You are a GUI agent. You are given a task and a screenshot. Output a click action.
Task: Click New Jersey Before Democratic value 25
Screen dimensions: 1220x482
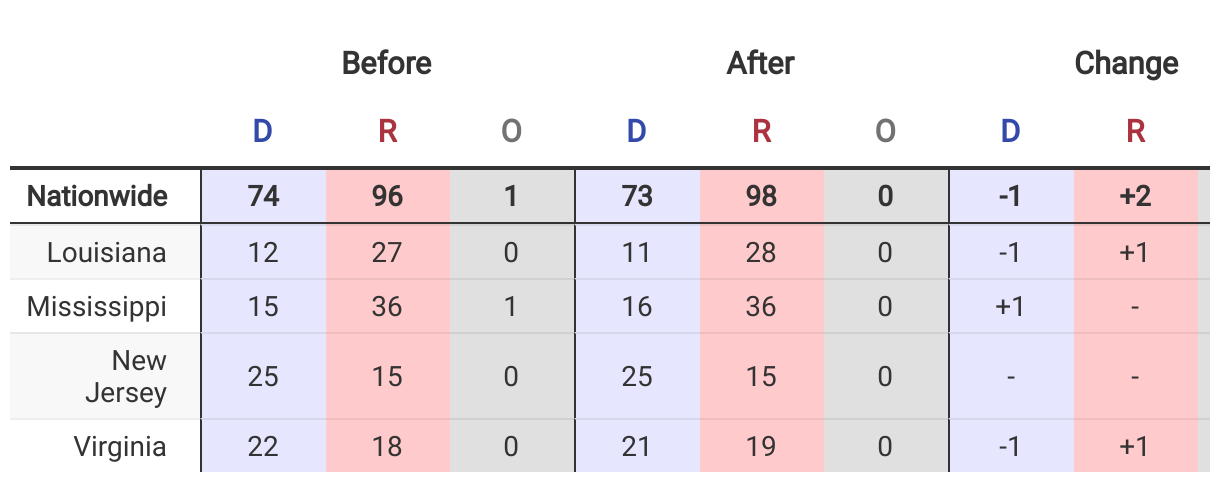263,376
